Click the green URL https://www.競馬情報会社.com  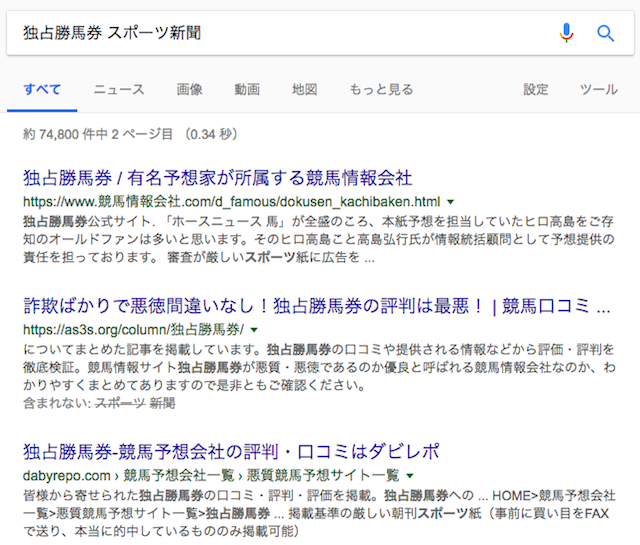231,202
